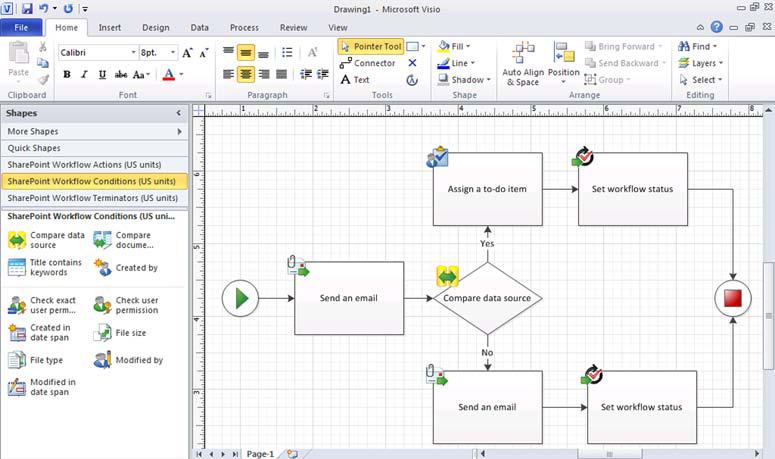775x459 pixels.
Task: Click the Text Block tool icon
Action: pos(412,80)
